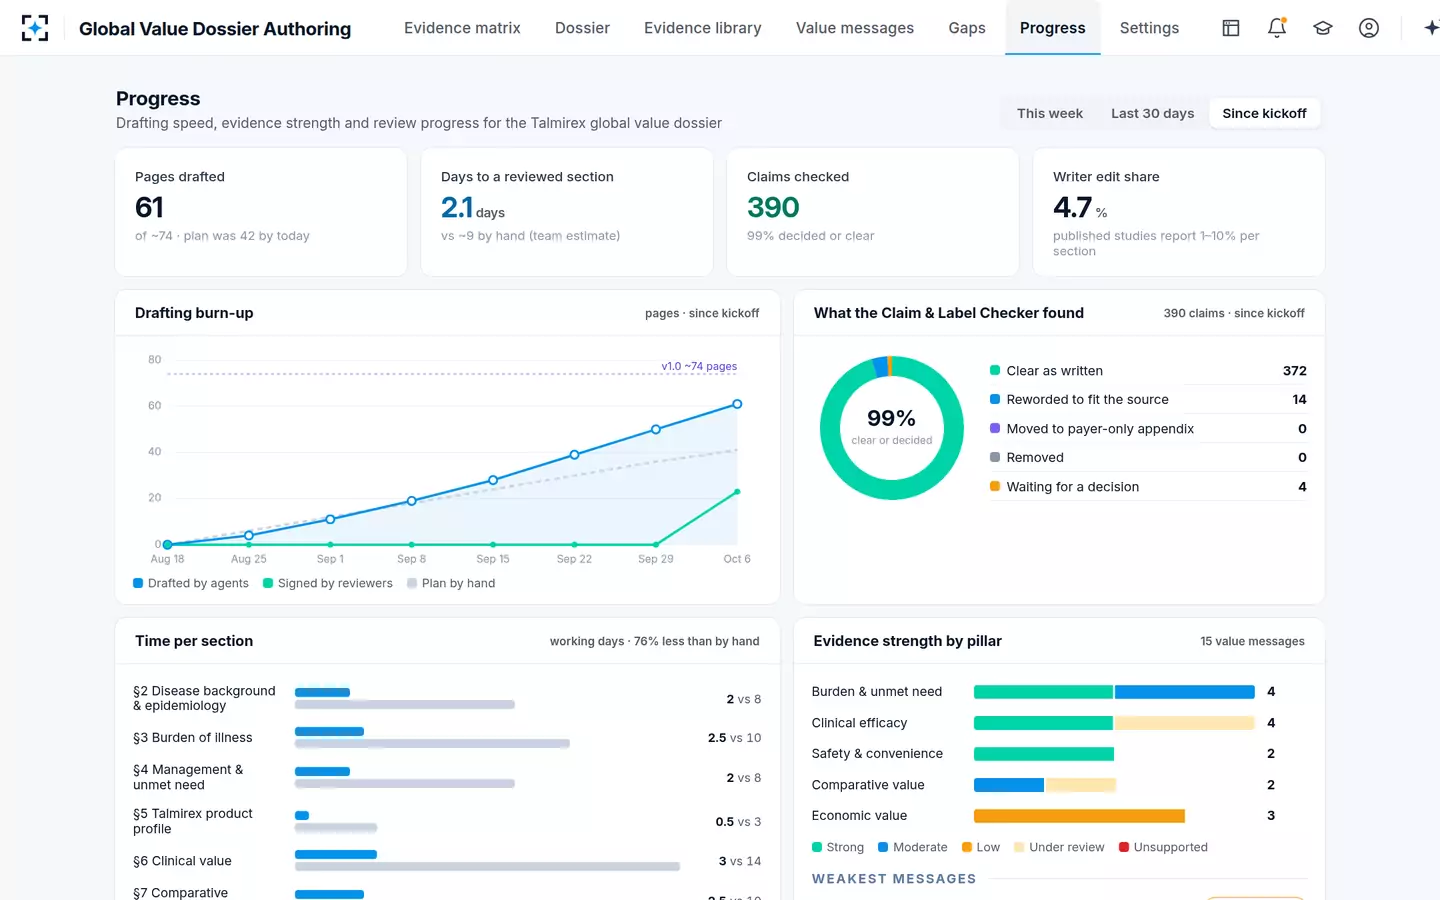Viewport: 1440px width, 900px height.
Task: Go to the Evidence matrix tab
Action: pos(462,28)
